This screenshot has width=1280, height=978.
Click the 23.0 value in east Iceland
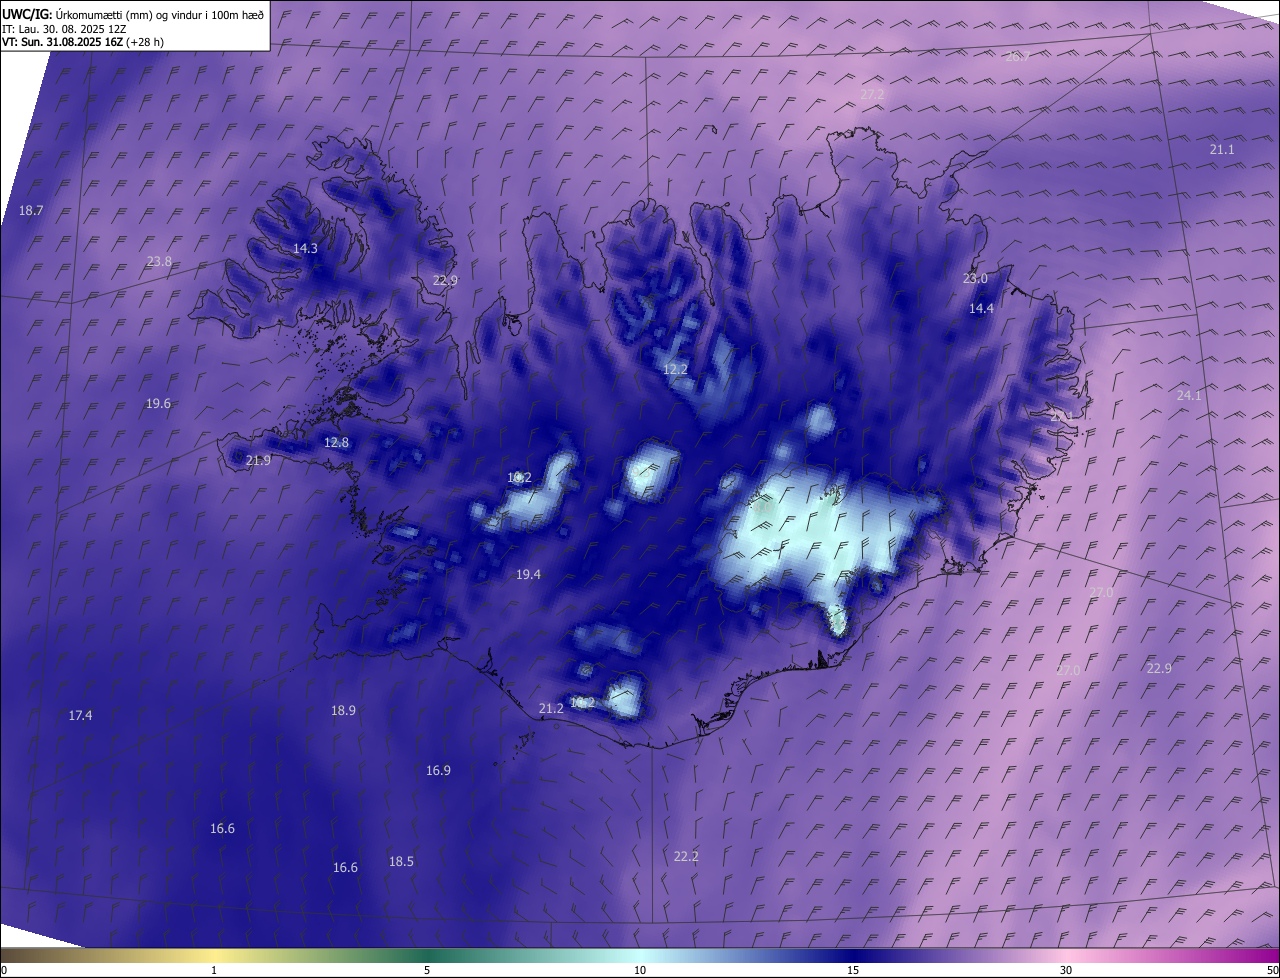tap(975, 279)
